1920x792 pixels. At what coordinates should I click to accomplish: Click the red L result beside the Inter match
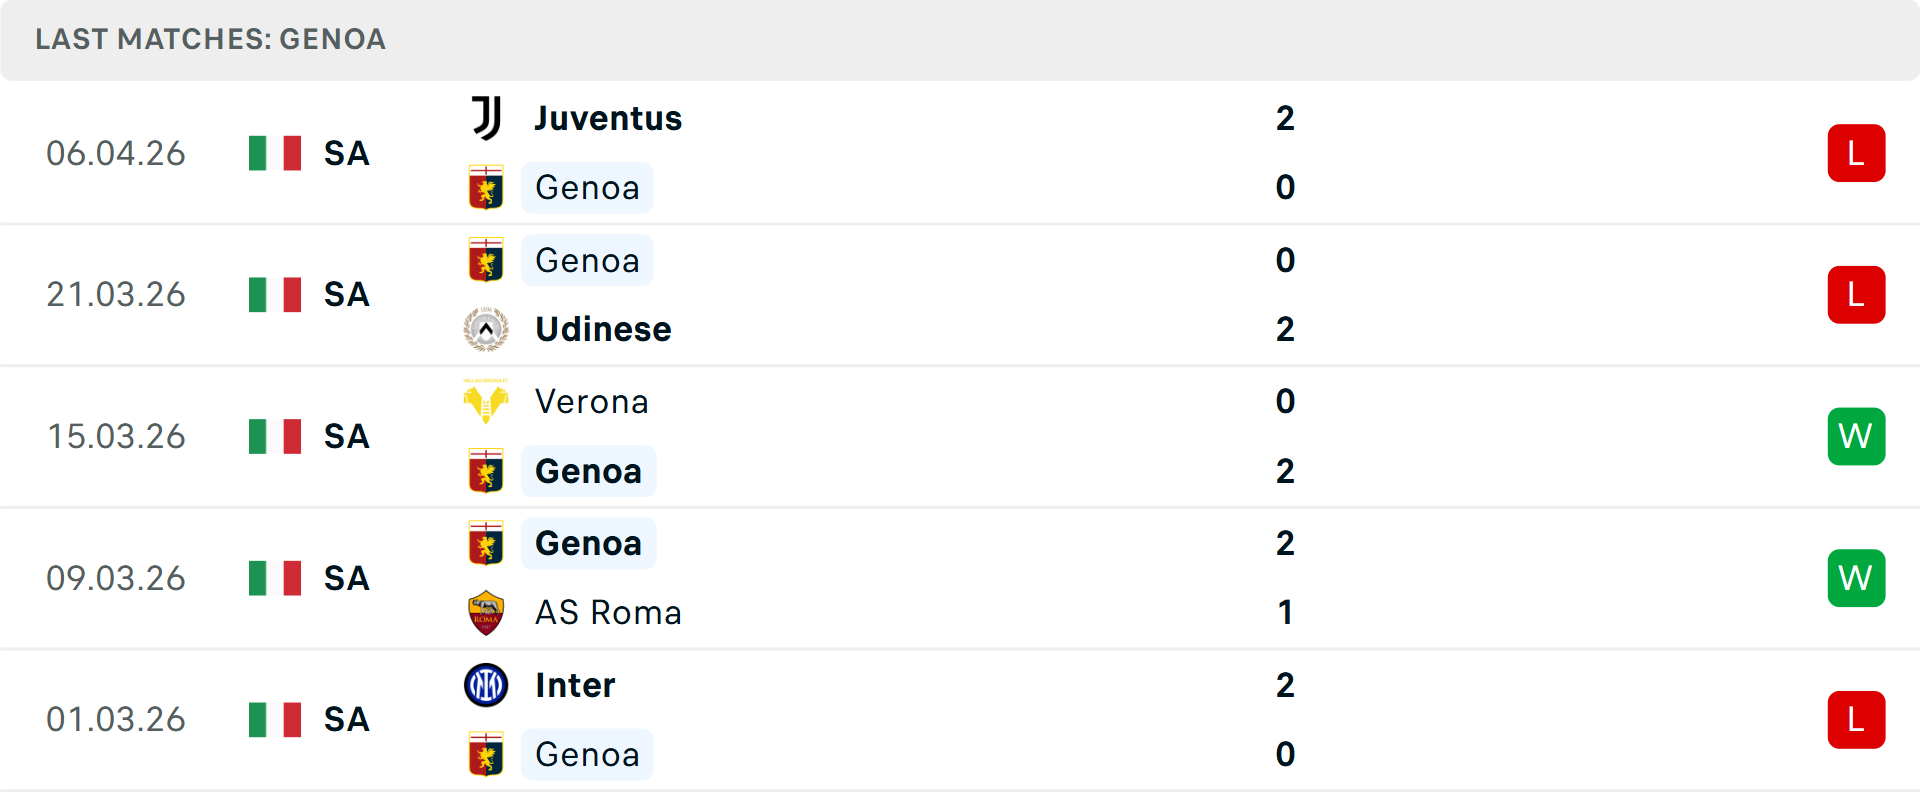tap(1856, 720)
